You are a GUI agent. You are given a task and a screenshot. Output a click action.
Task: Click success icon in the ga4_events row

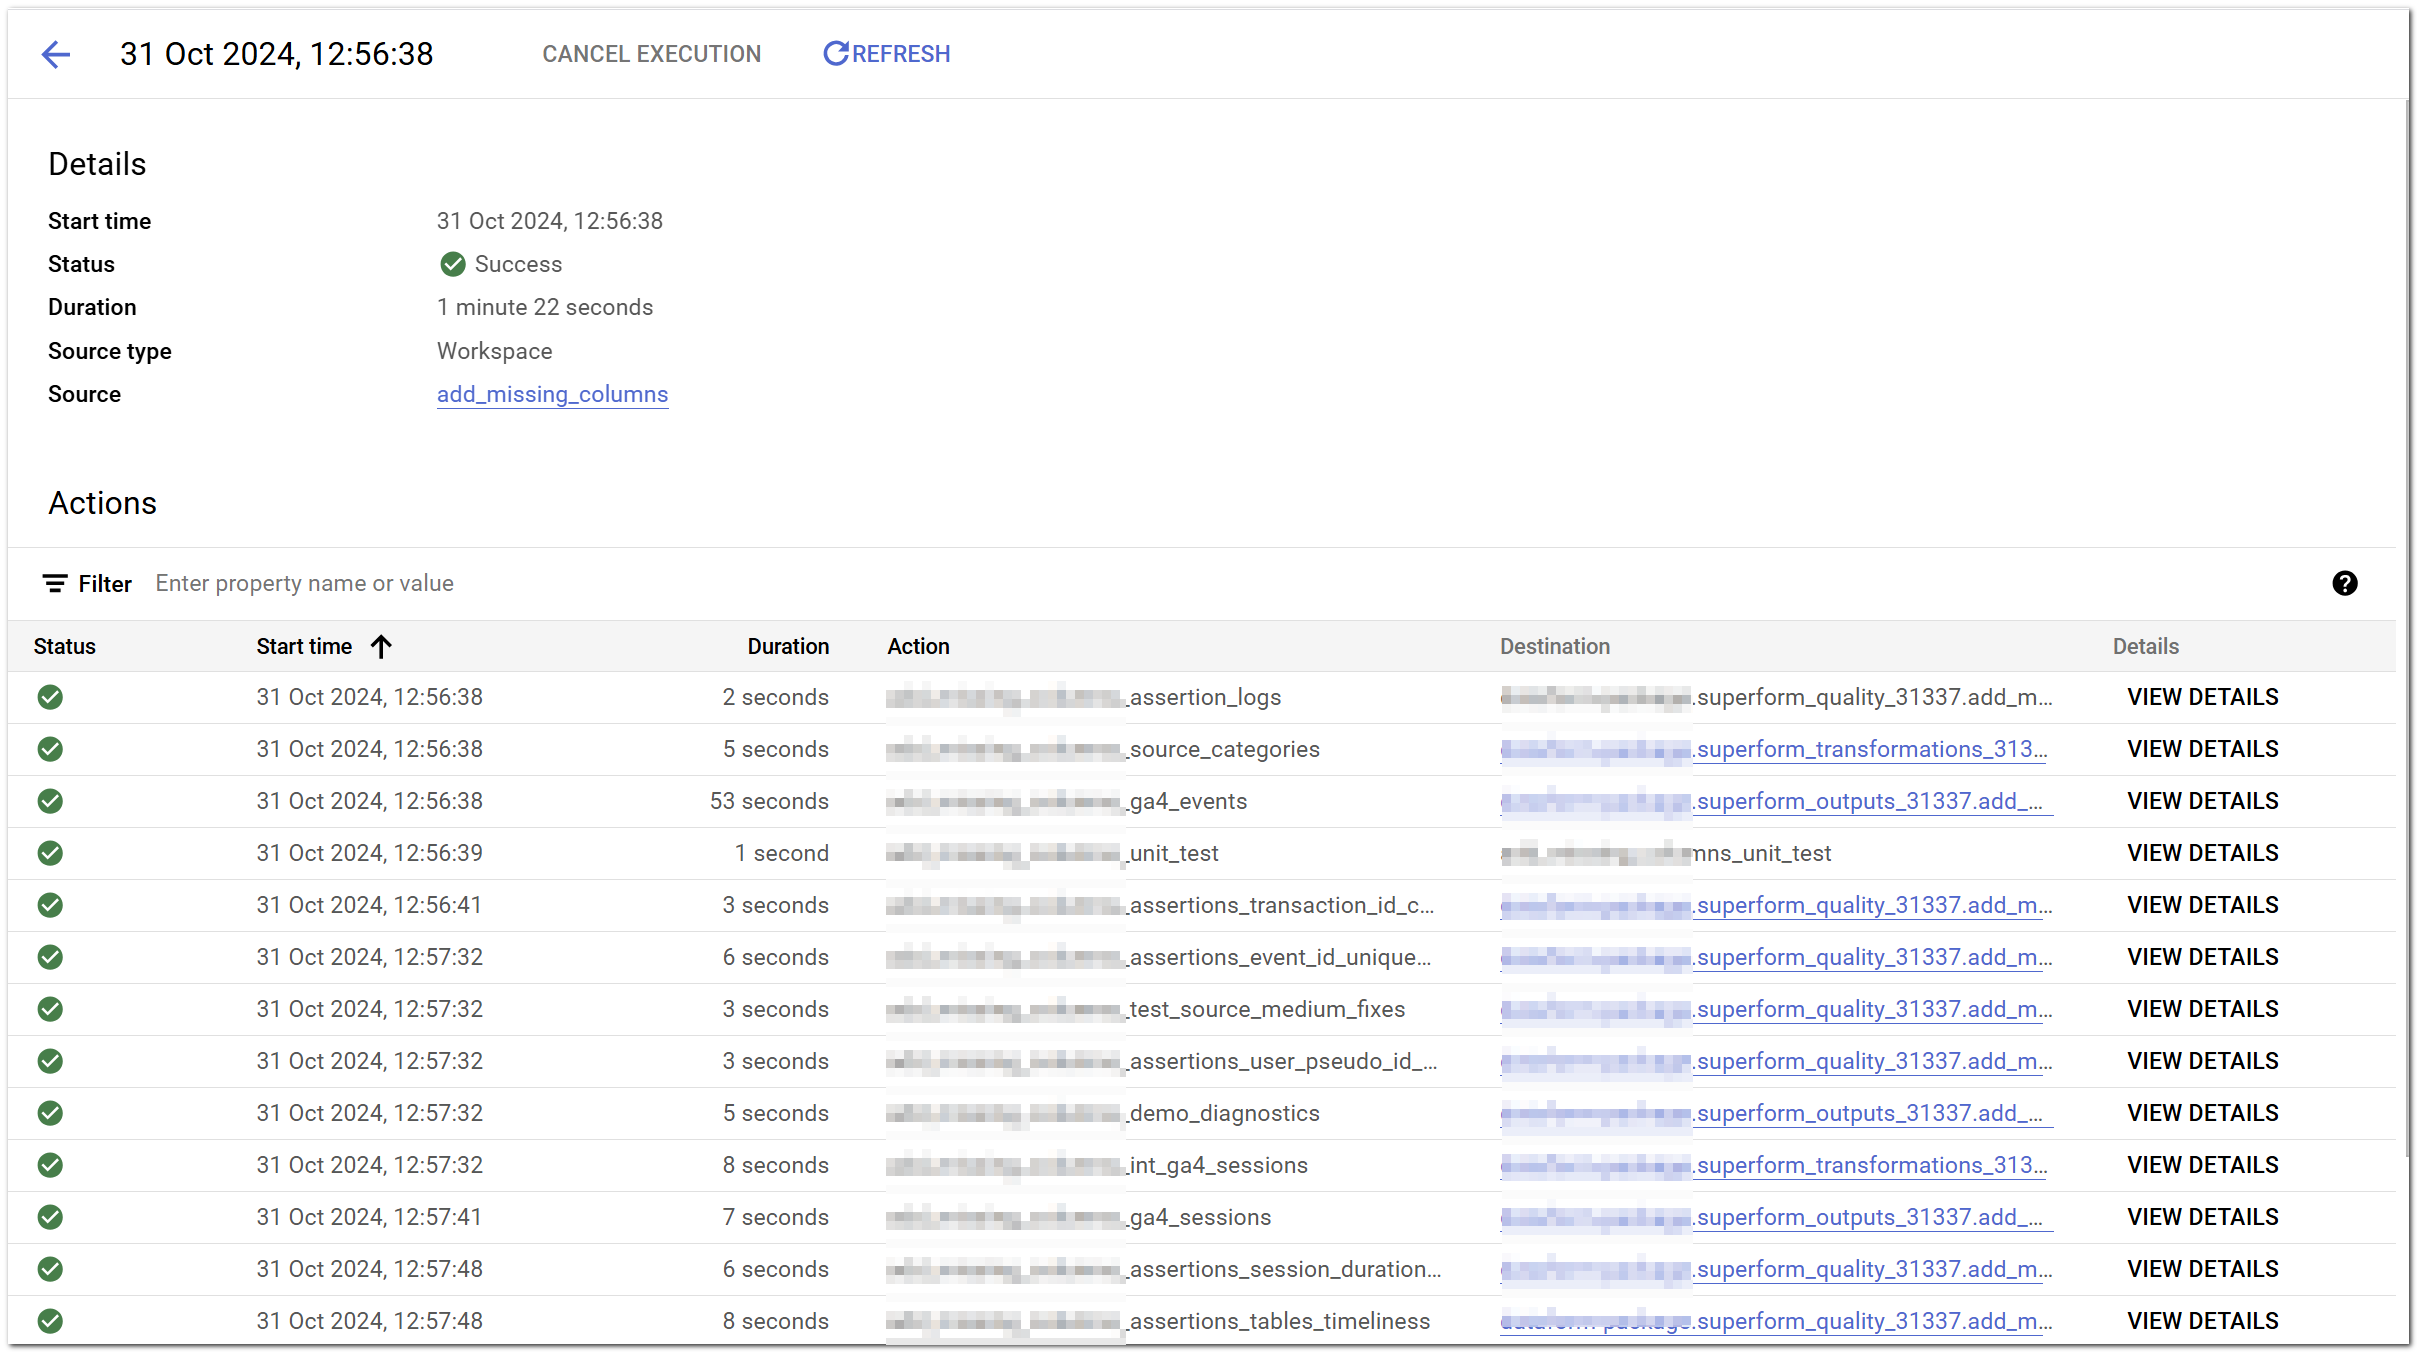pos(50,801)
